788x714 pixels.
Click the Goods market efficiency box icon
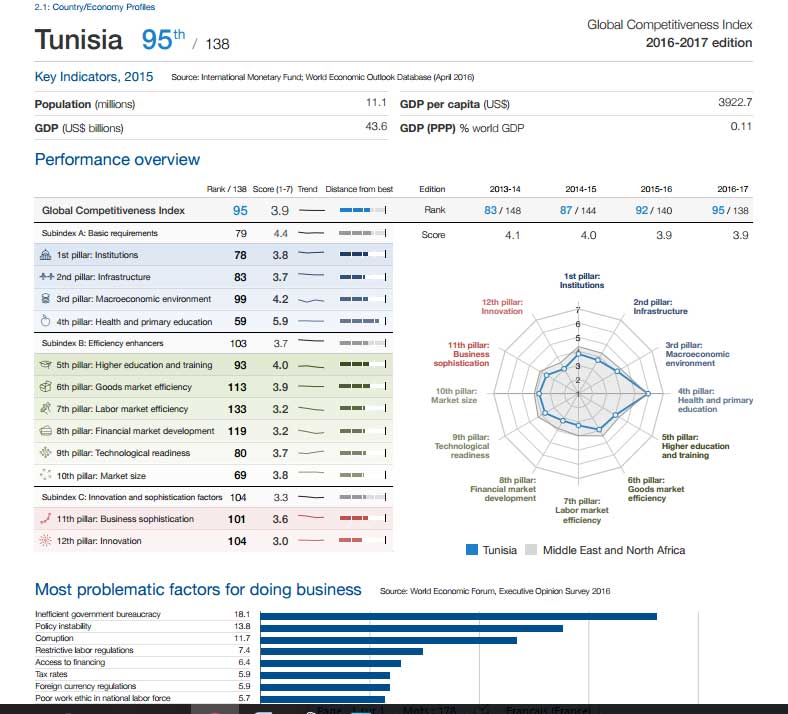click(x=45, y=386)
